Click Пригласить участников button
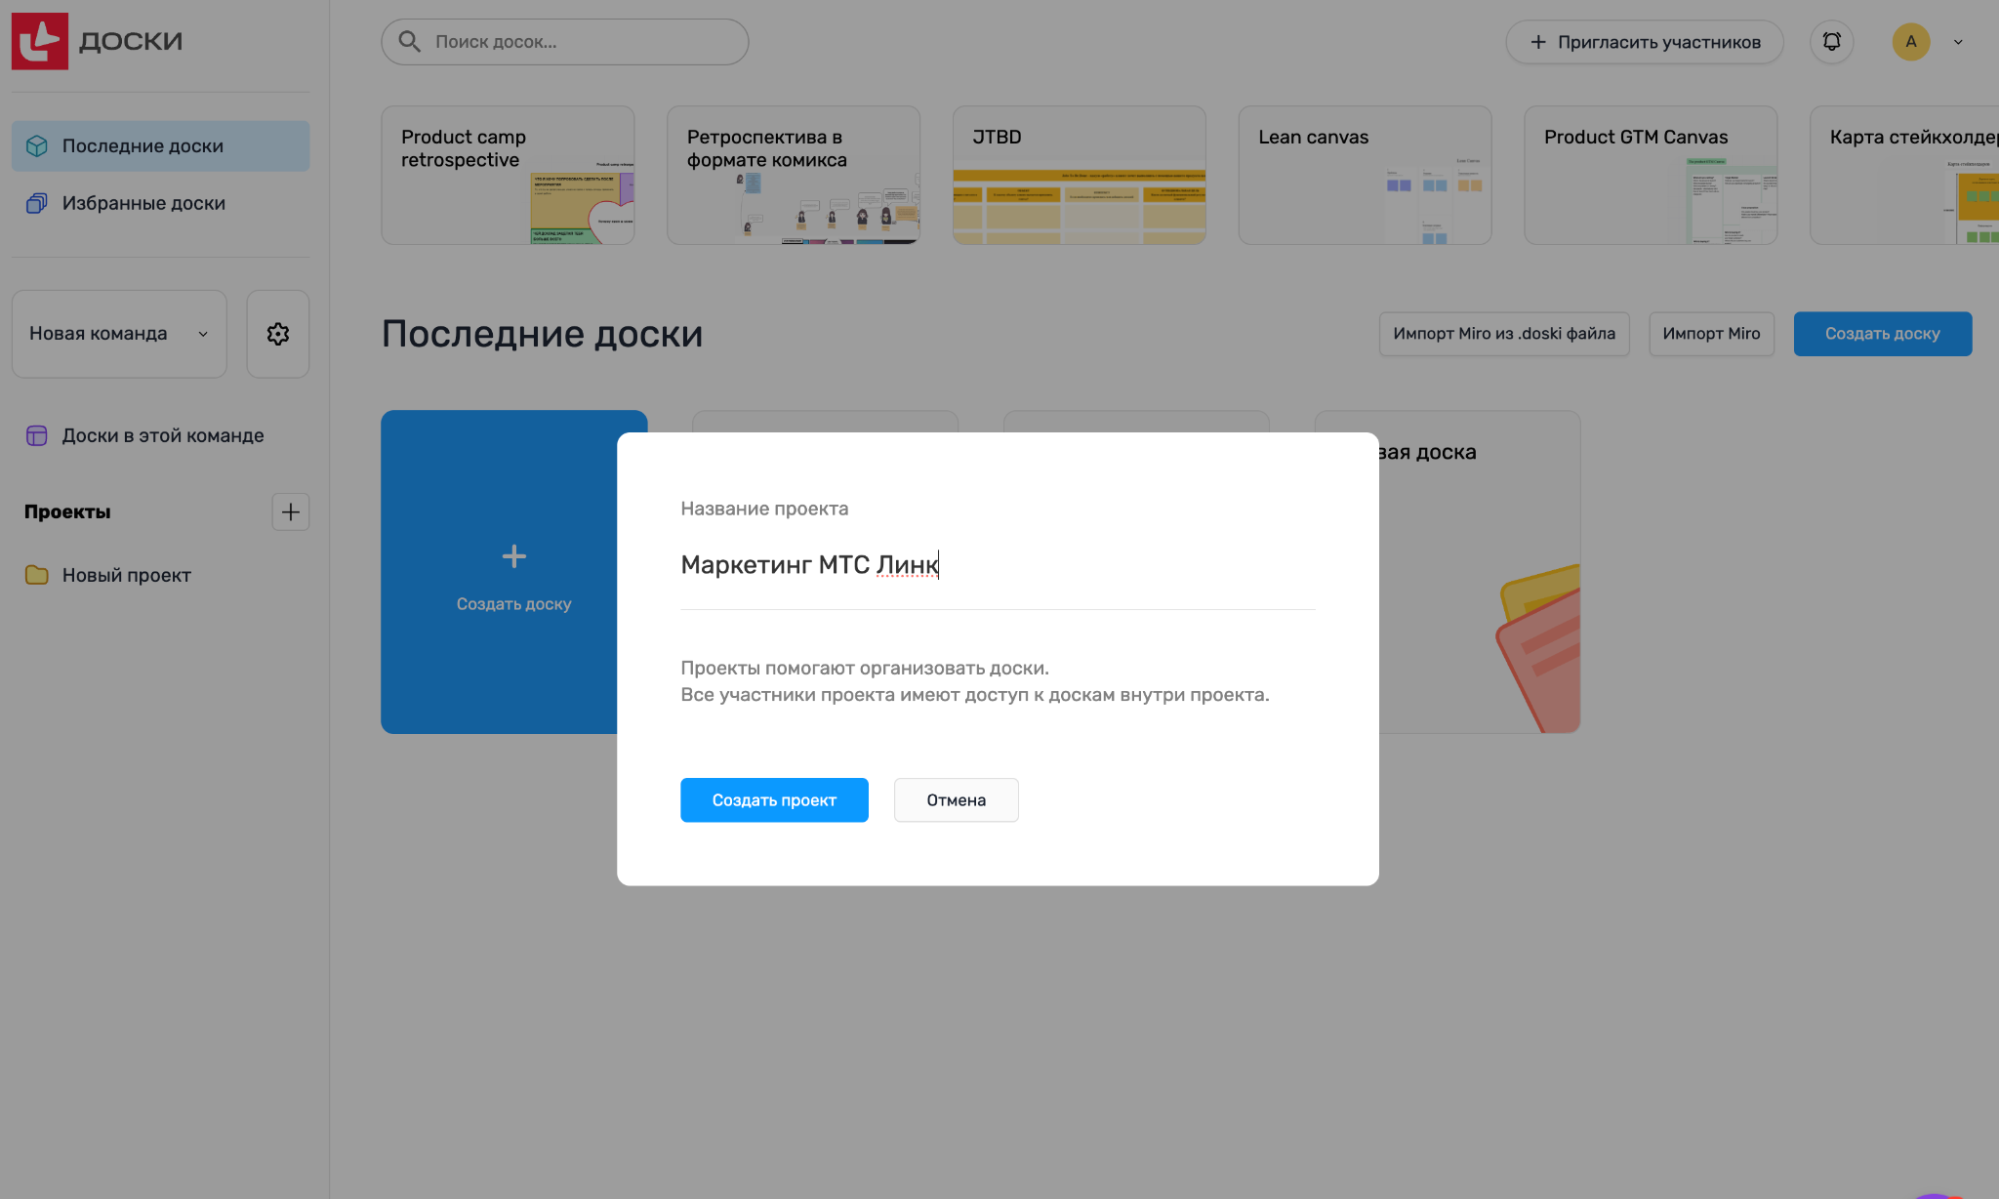This screenshot has height=1199, width=1999. pos(1644,42)
